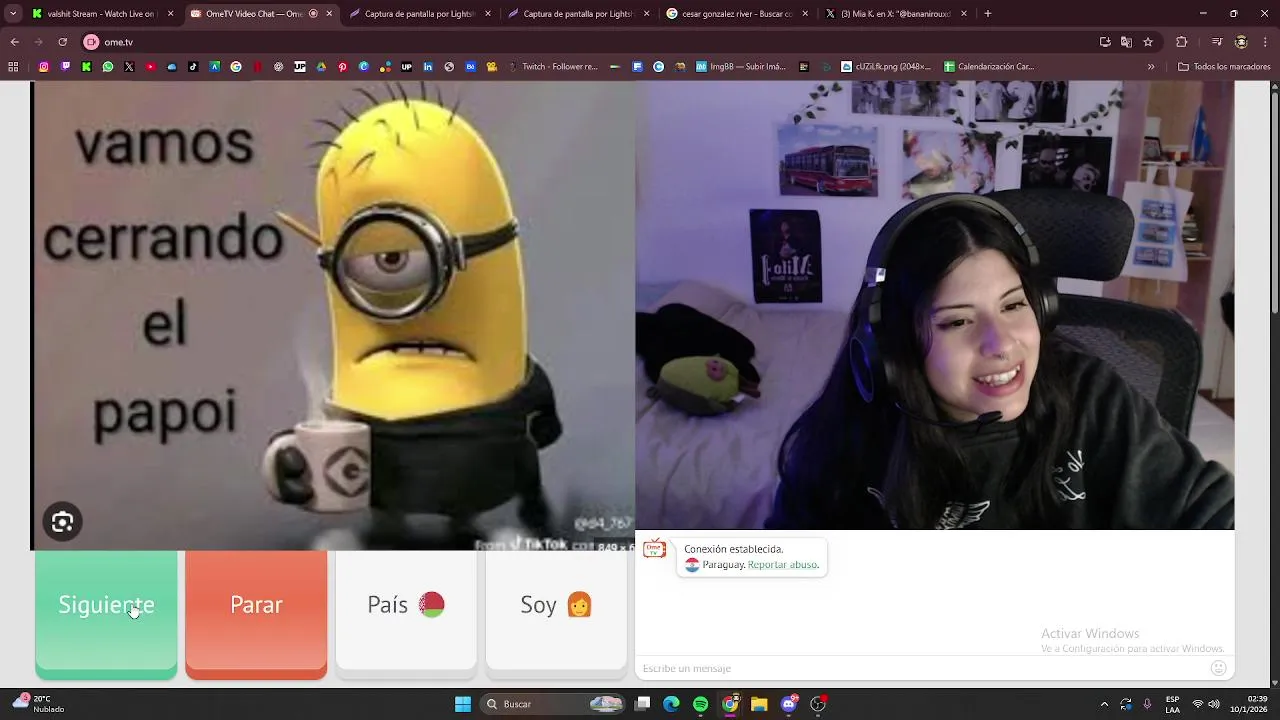The height and width of the screenshot is (720, 1280).
Task: Open Discord from the taskbar
Action: [x=788, y=704]
